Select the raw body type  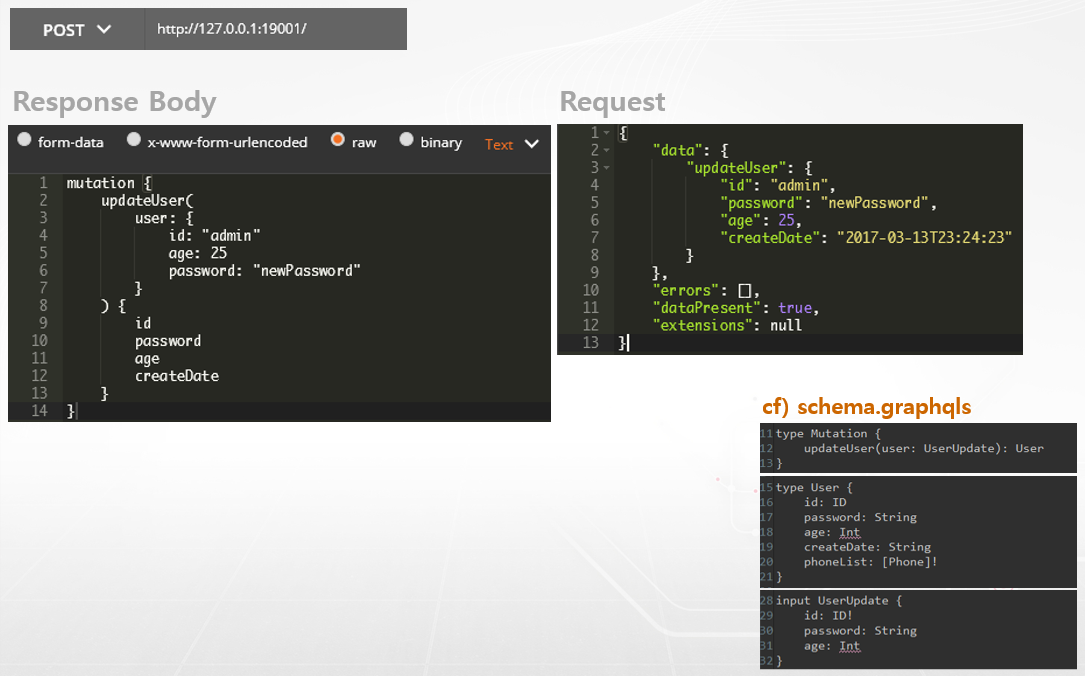(338, 141)
